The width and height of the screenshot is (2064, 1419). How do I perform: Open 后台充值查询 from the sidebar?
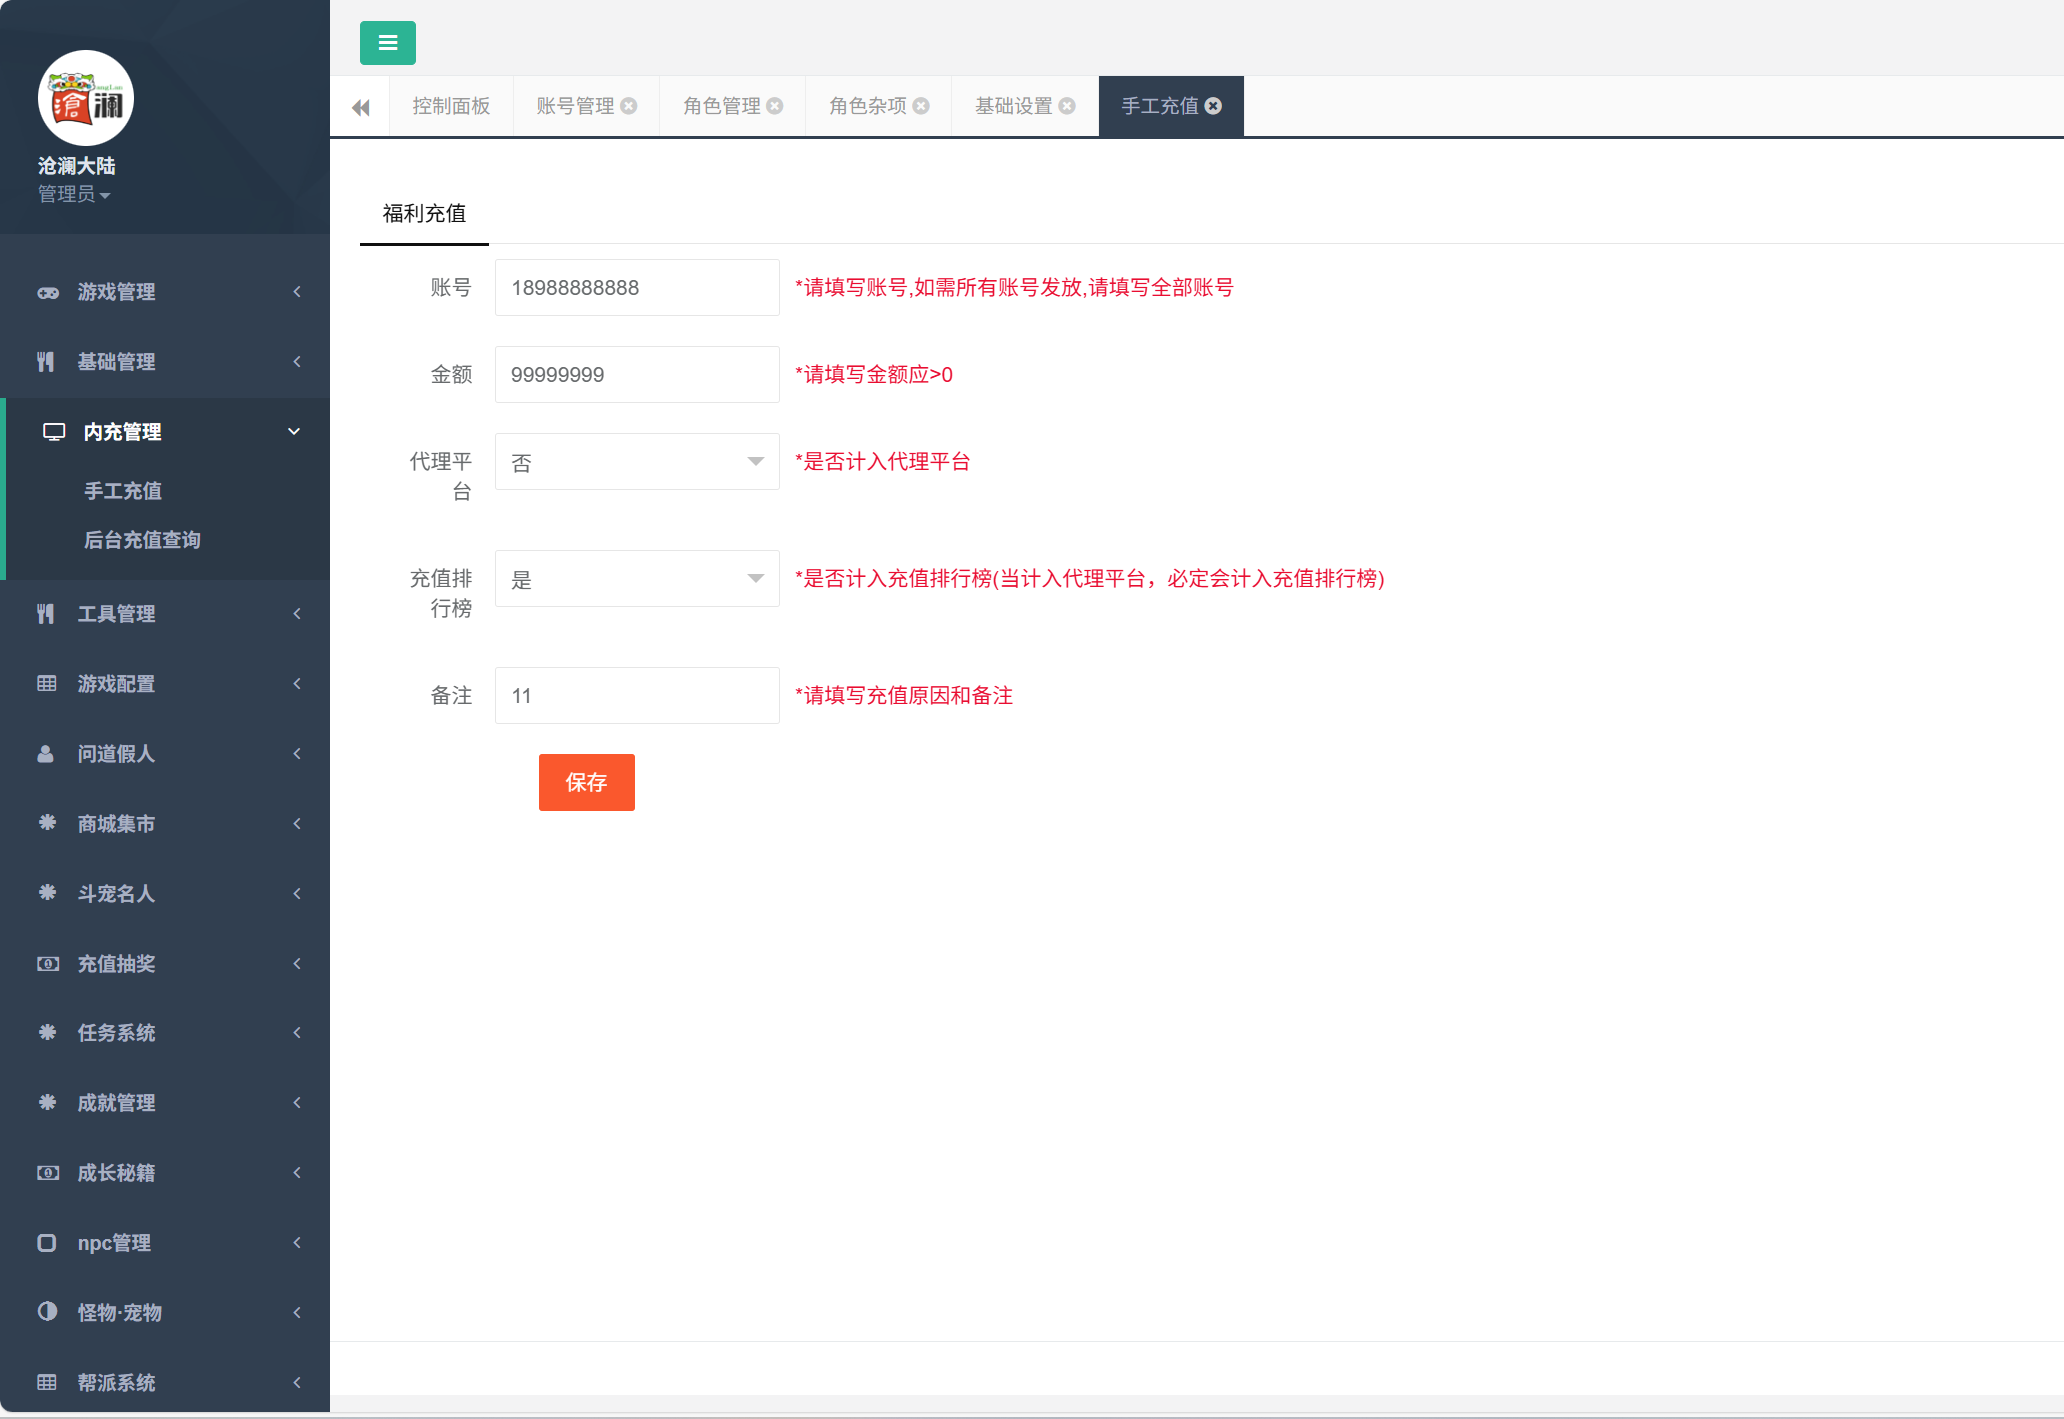143,539
